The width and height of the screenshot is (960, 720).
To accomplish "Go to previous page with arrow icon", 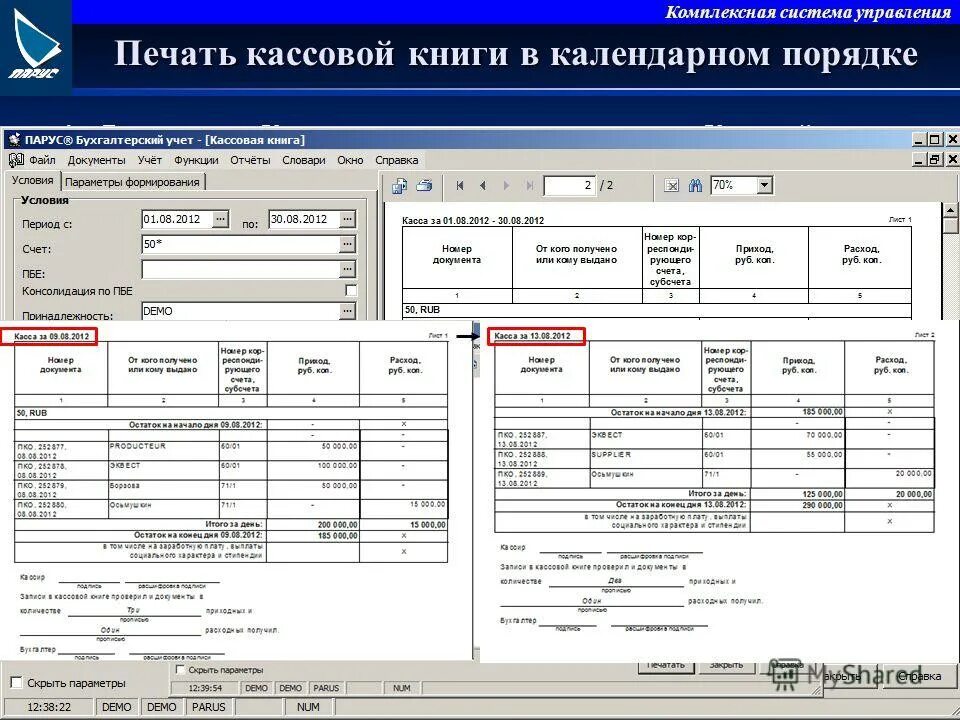I will 483,185.
